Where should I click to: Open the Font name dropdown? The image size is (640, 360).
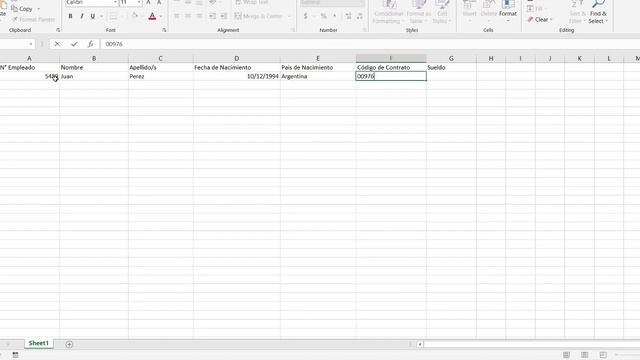(x=115, y=3)
